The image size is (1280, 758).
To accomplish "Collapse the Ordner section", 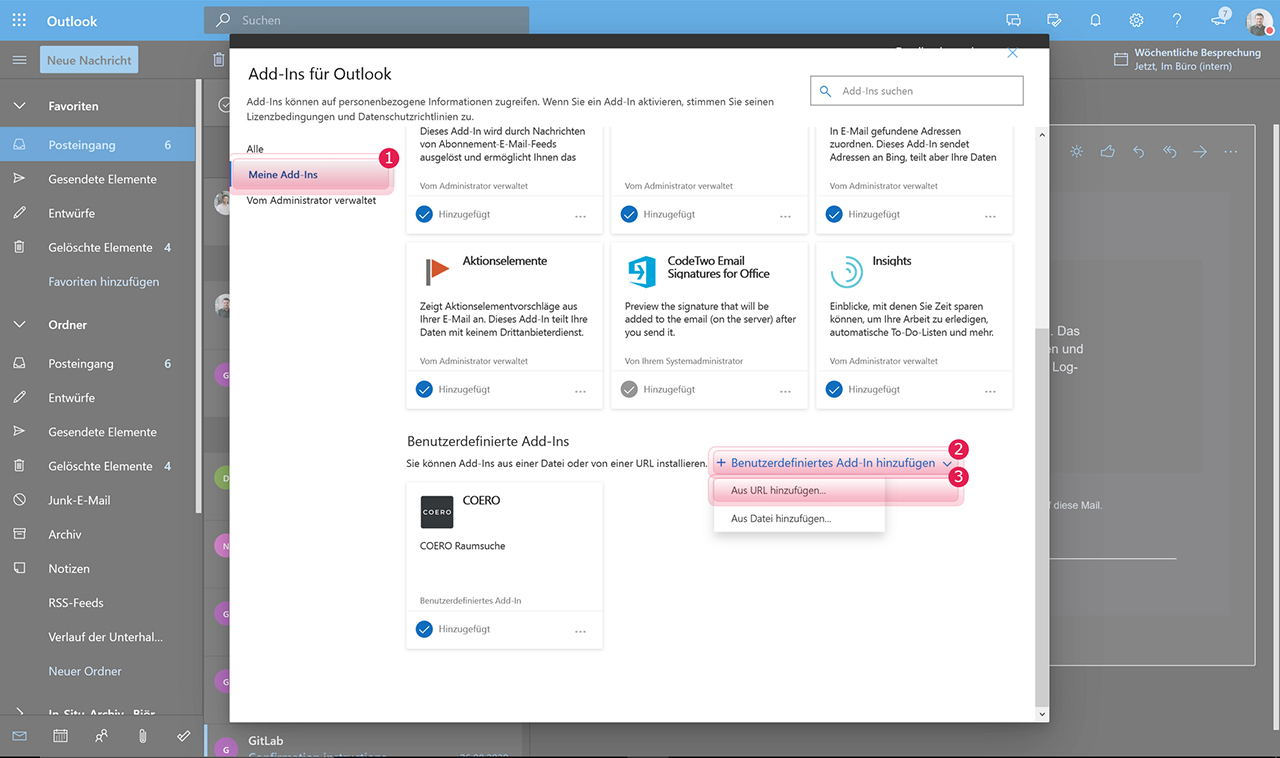I will tap(19, 324).
